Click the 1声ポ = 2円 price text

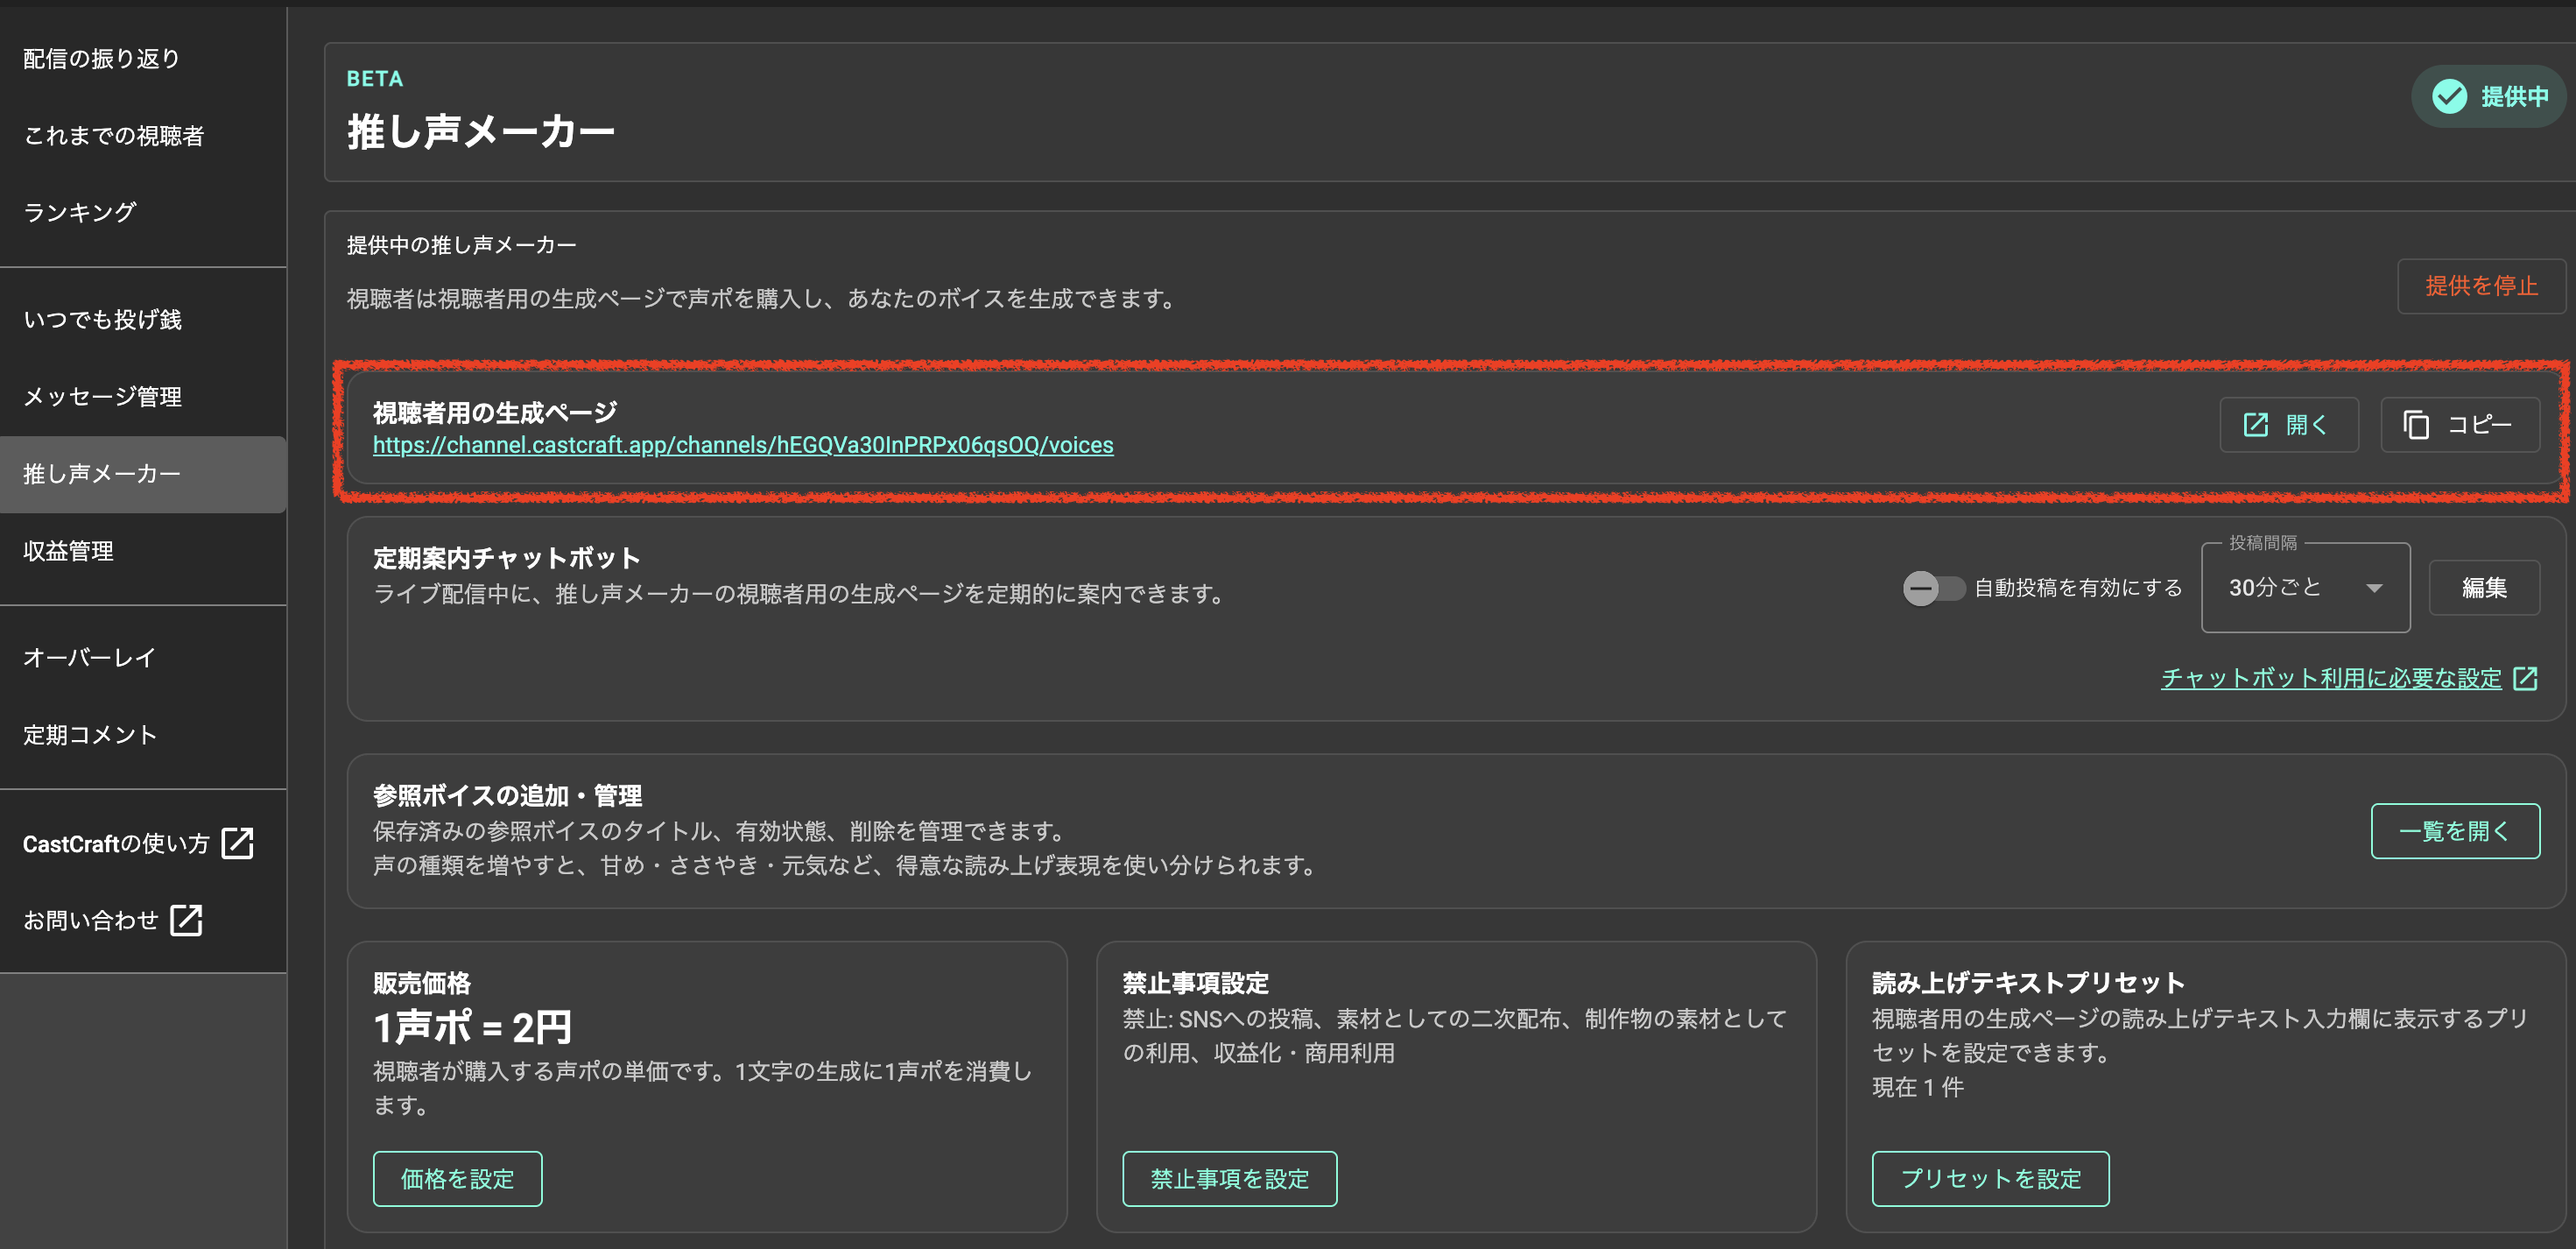tap(472, 1027)
